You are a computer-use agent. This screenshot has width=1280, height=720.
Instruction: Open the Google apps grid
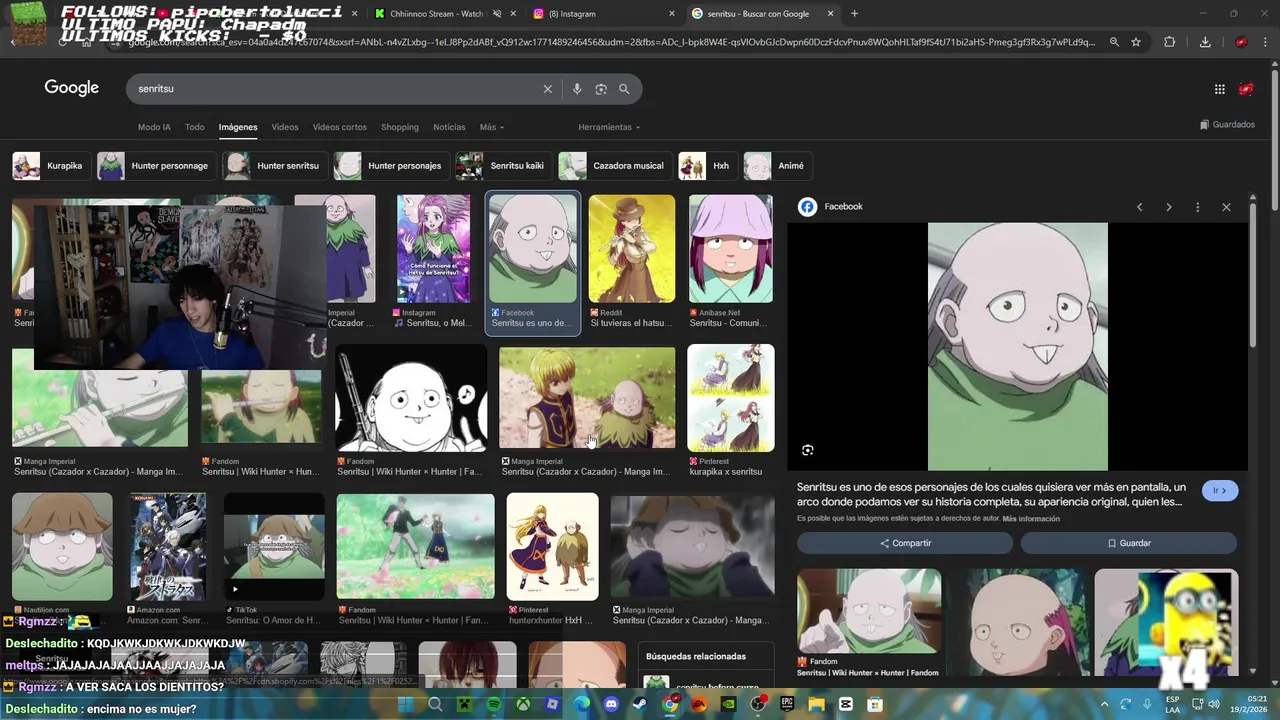(x=1219, y=89)
